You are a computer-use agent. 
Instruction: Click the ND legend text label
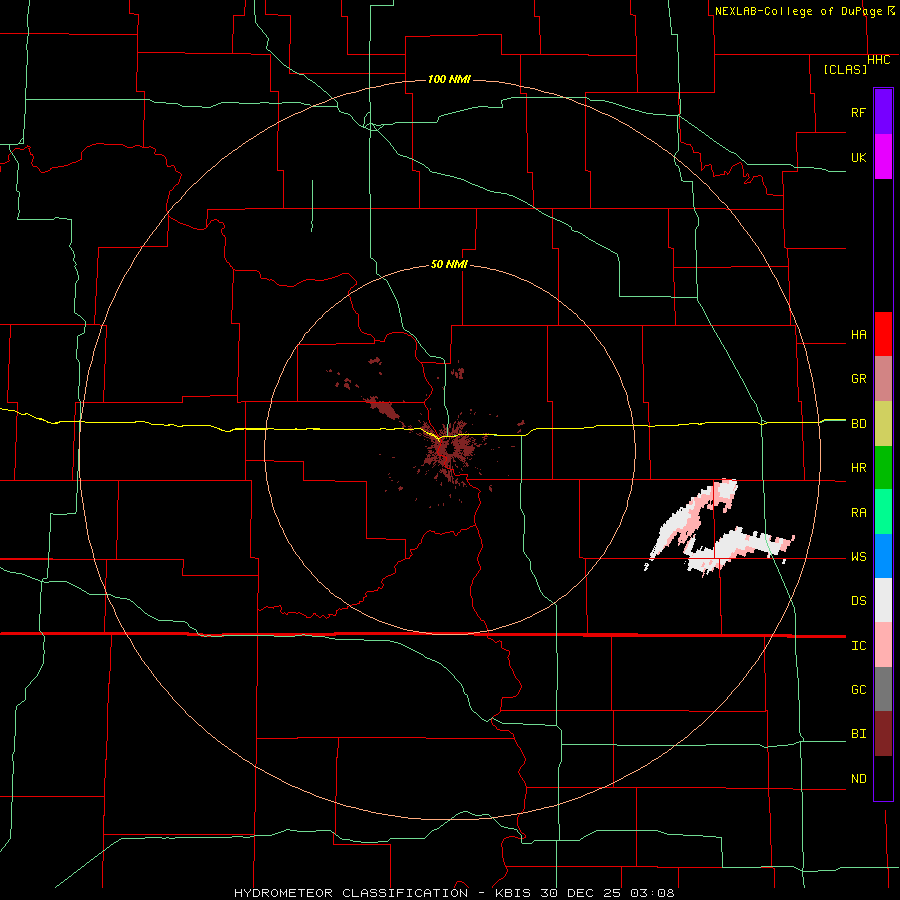coord(858,779)
